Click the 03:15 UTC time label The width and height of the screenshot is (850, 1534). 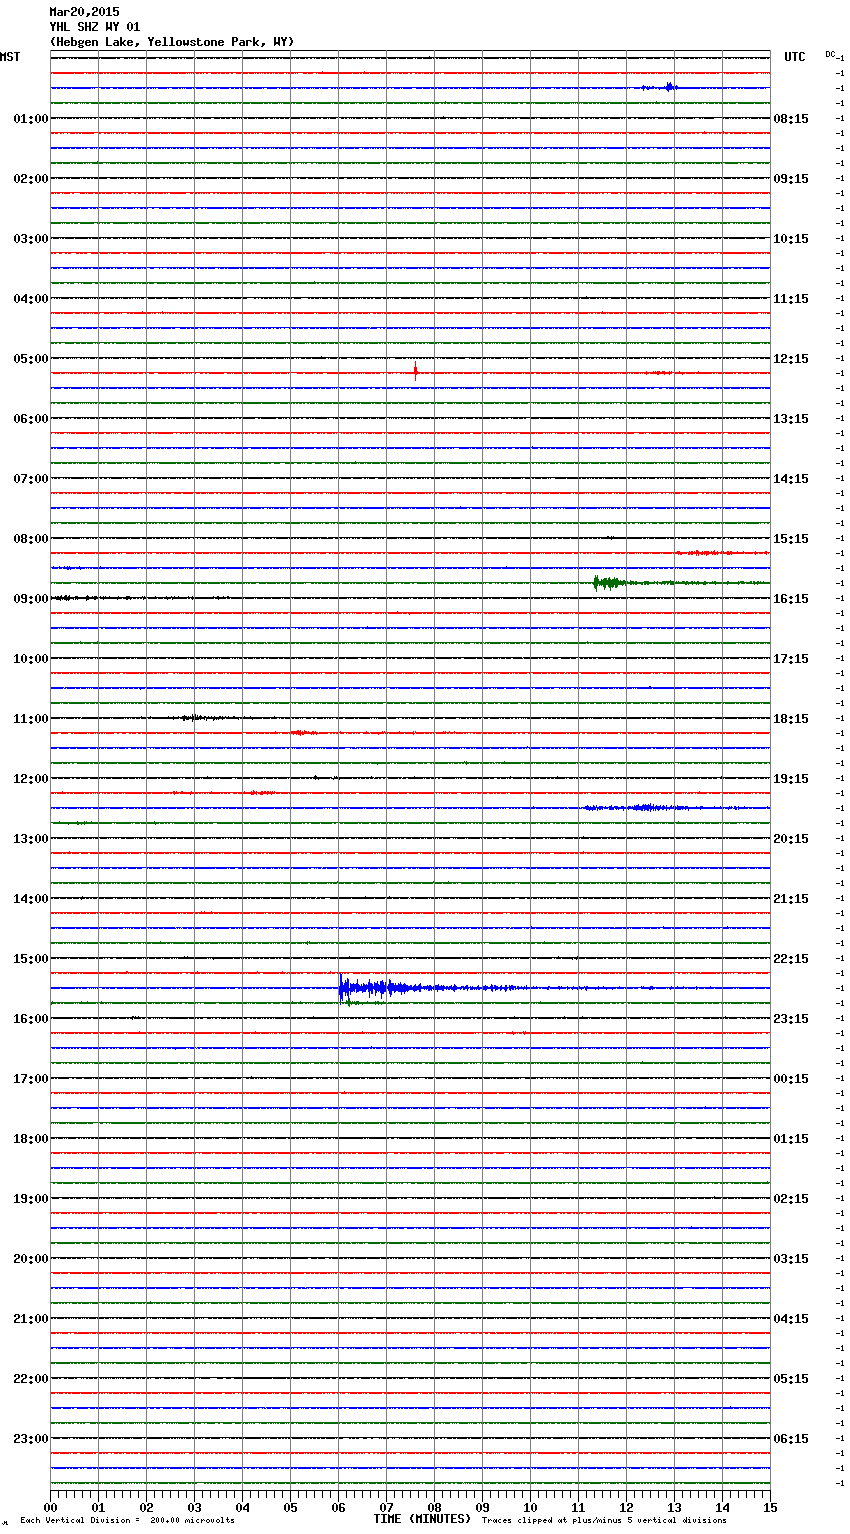tap(791, 1259)
